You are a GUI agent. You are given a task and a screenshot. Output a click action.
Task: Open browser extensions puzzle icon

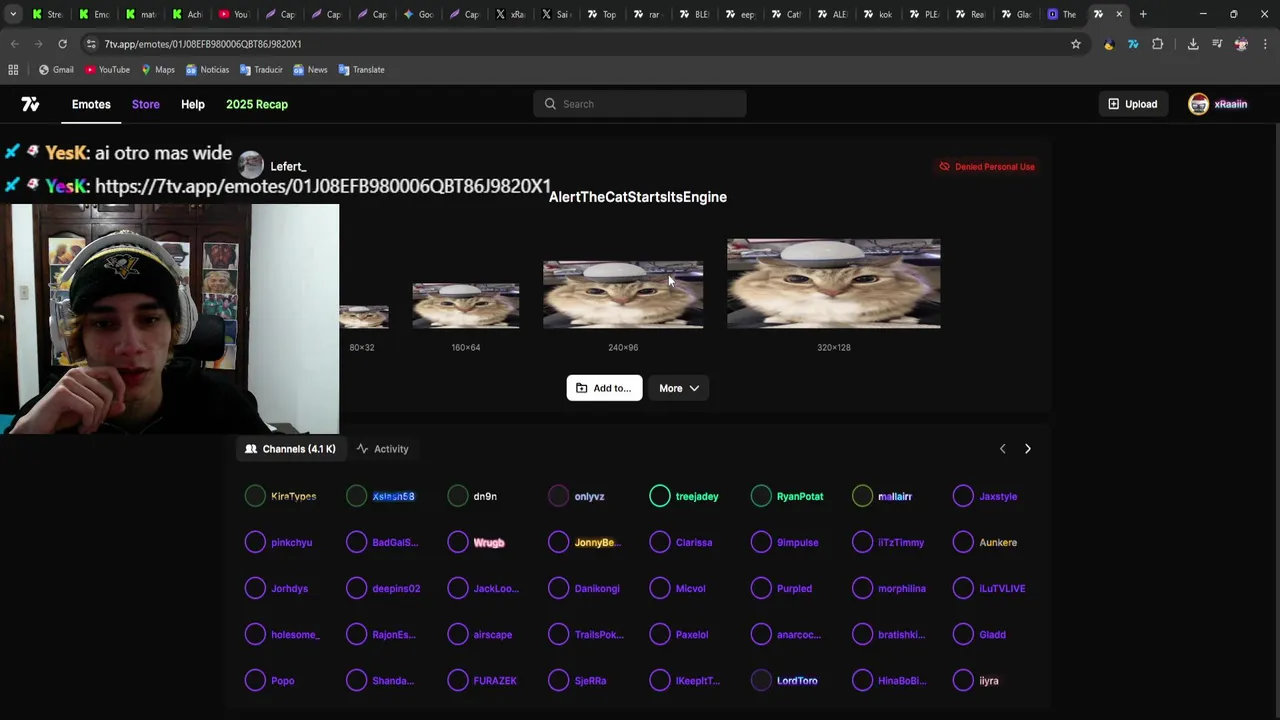coord(1158,44)
